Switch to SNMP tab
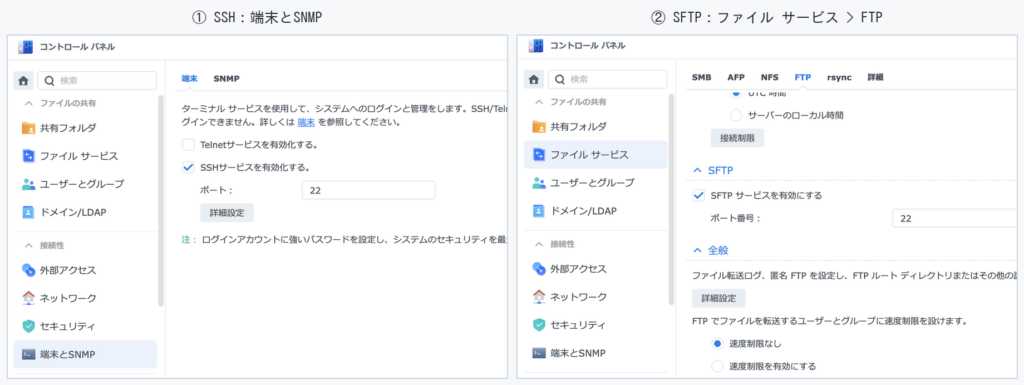Screen dimensions: 1024x385 tap(227, 78)
